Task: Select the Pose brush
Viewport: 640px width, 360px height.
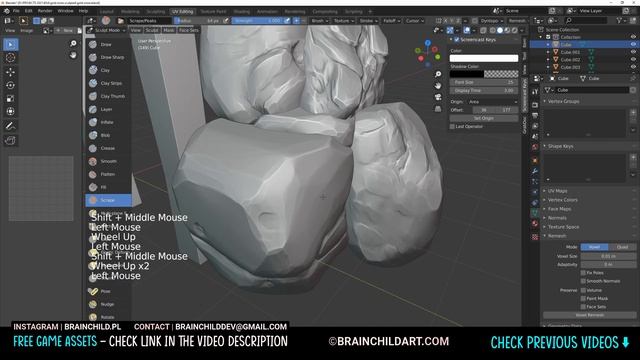Action: pos(108,291)
